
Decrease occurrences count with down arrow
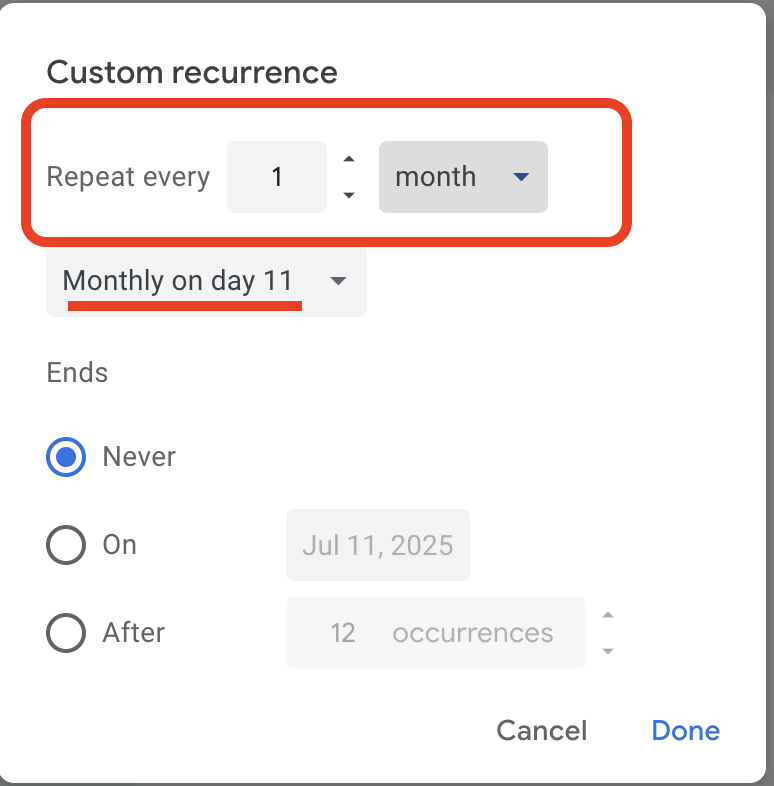coord(607,651)
